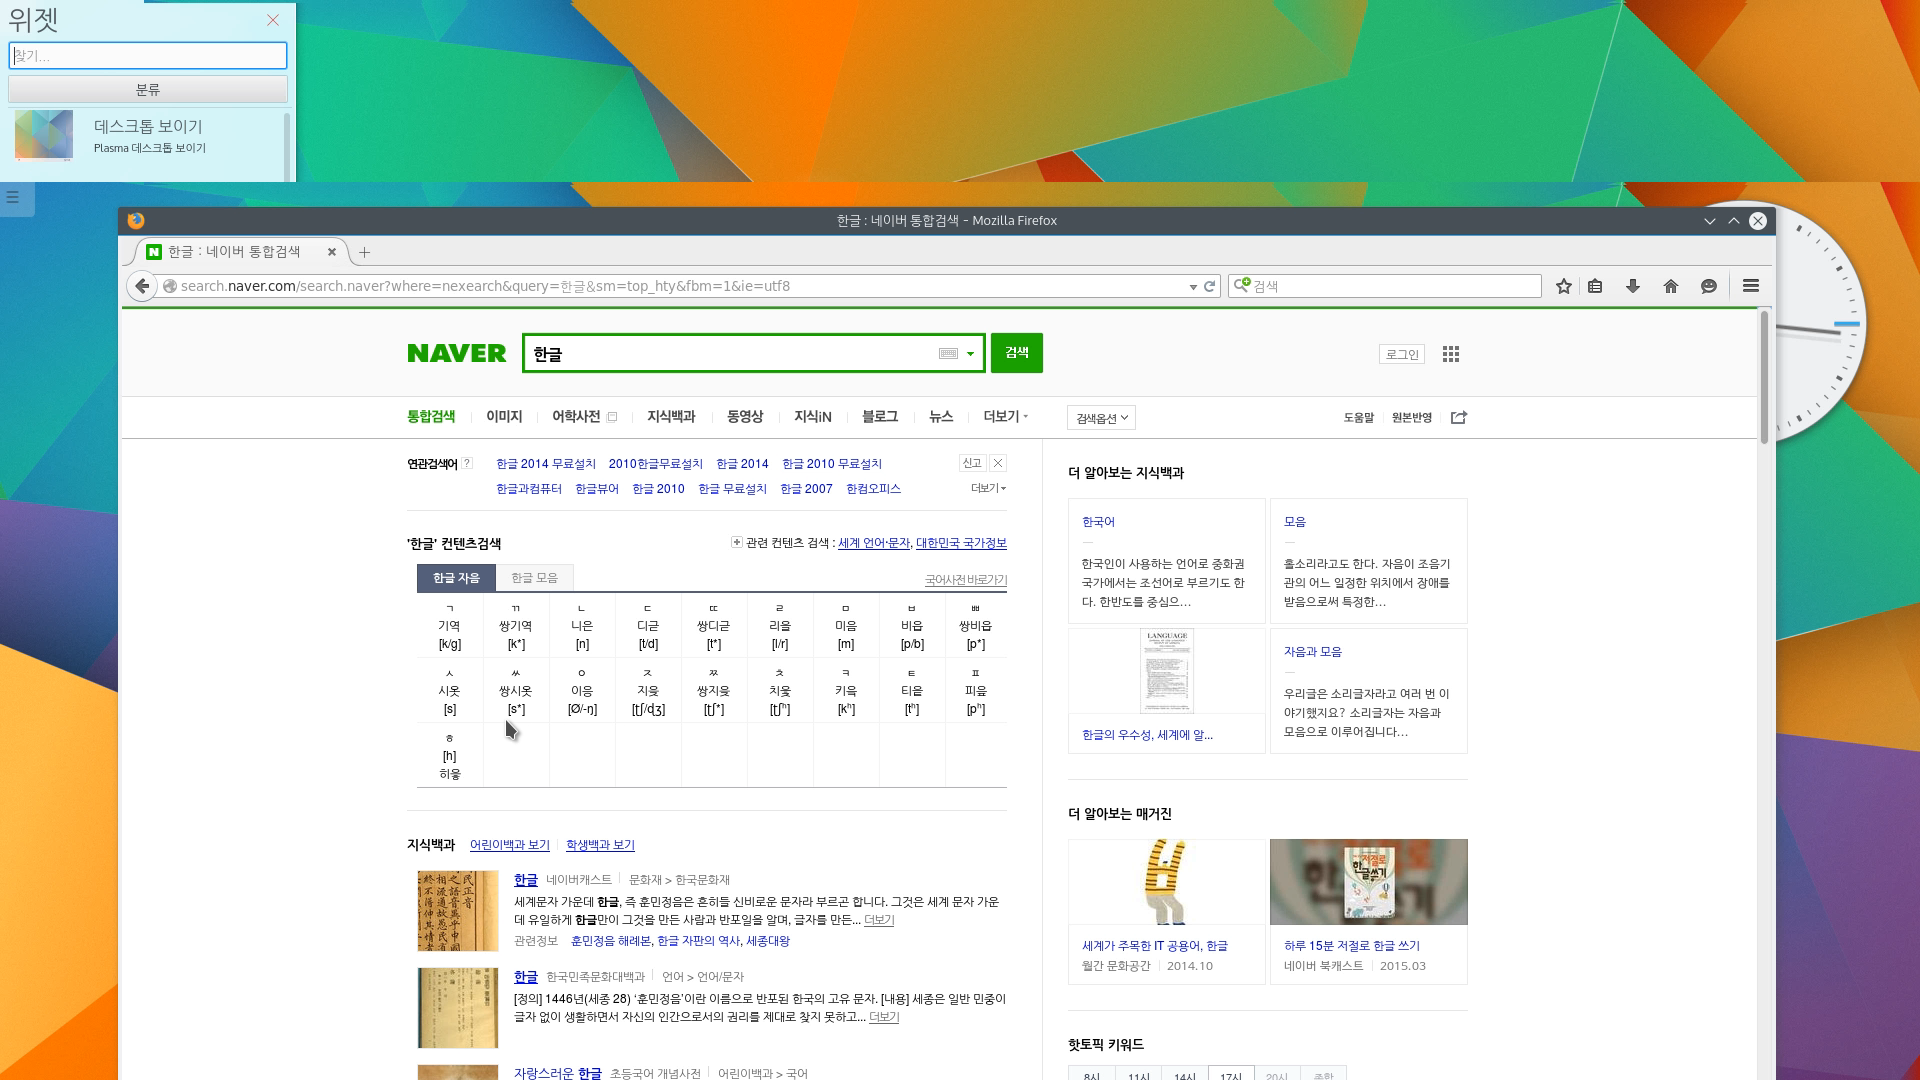Open the bookmarks list icon
Screen dimensions: 1920x1080
1595,286
